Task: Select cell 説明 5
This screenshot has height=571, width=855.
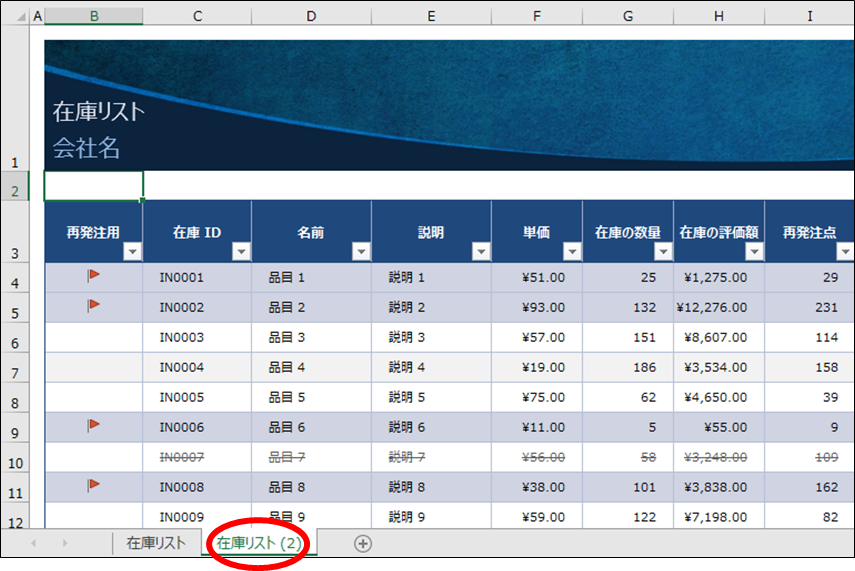Action: (x=431, y=398)
